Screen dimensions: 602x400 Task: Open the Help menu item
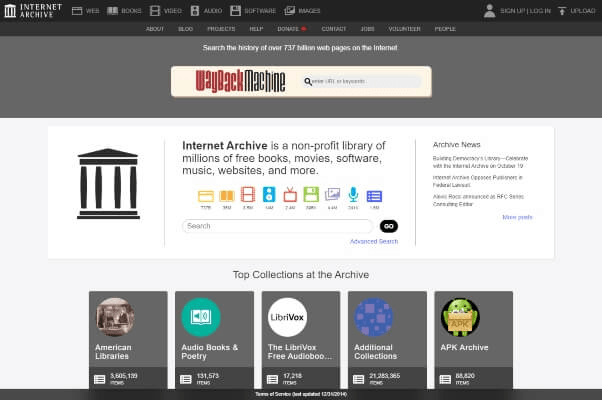pos(256,29)
